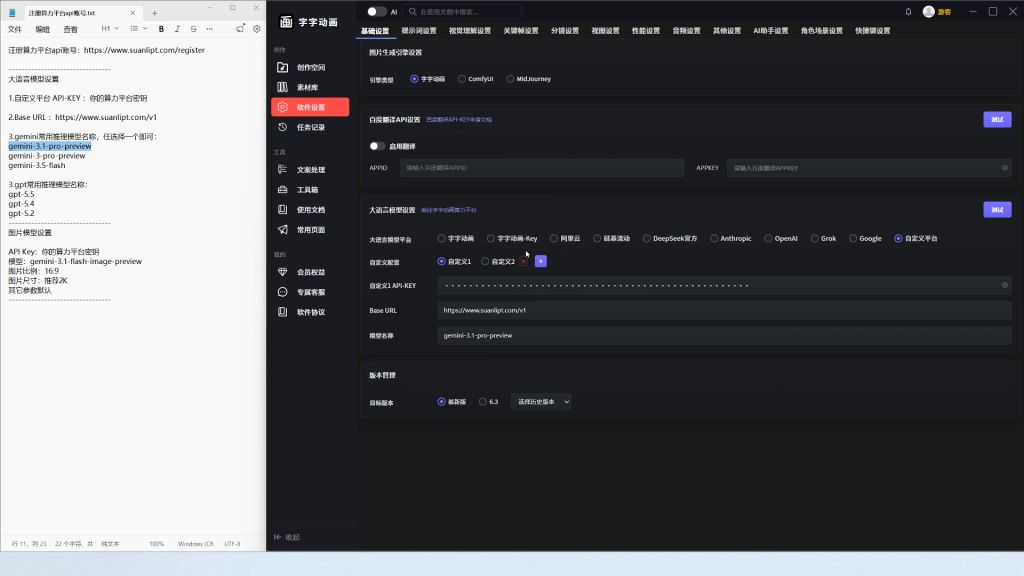1024x576 pixels.
Task: Open 常用页面 in the sidebar
Action: tap(310, 230)
